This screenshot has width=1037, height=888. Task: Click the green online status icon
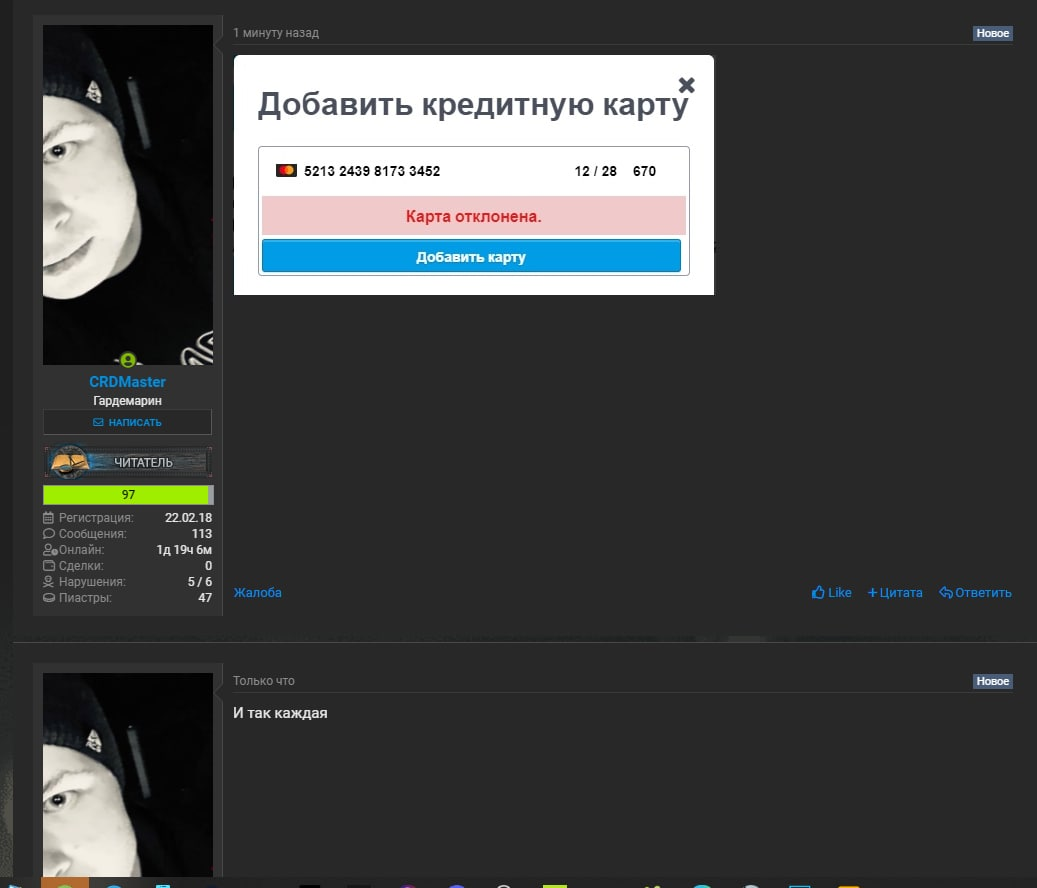[128, 360]
